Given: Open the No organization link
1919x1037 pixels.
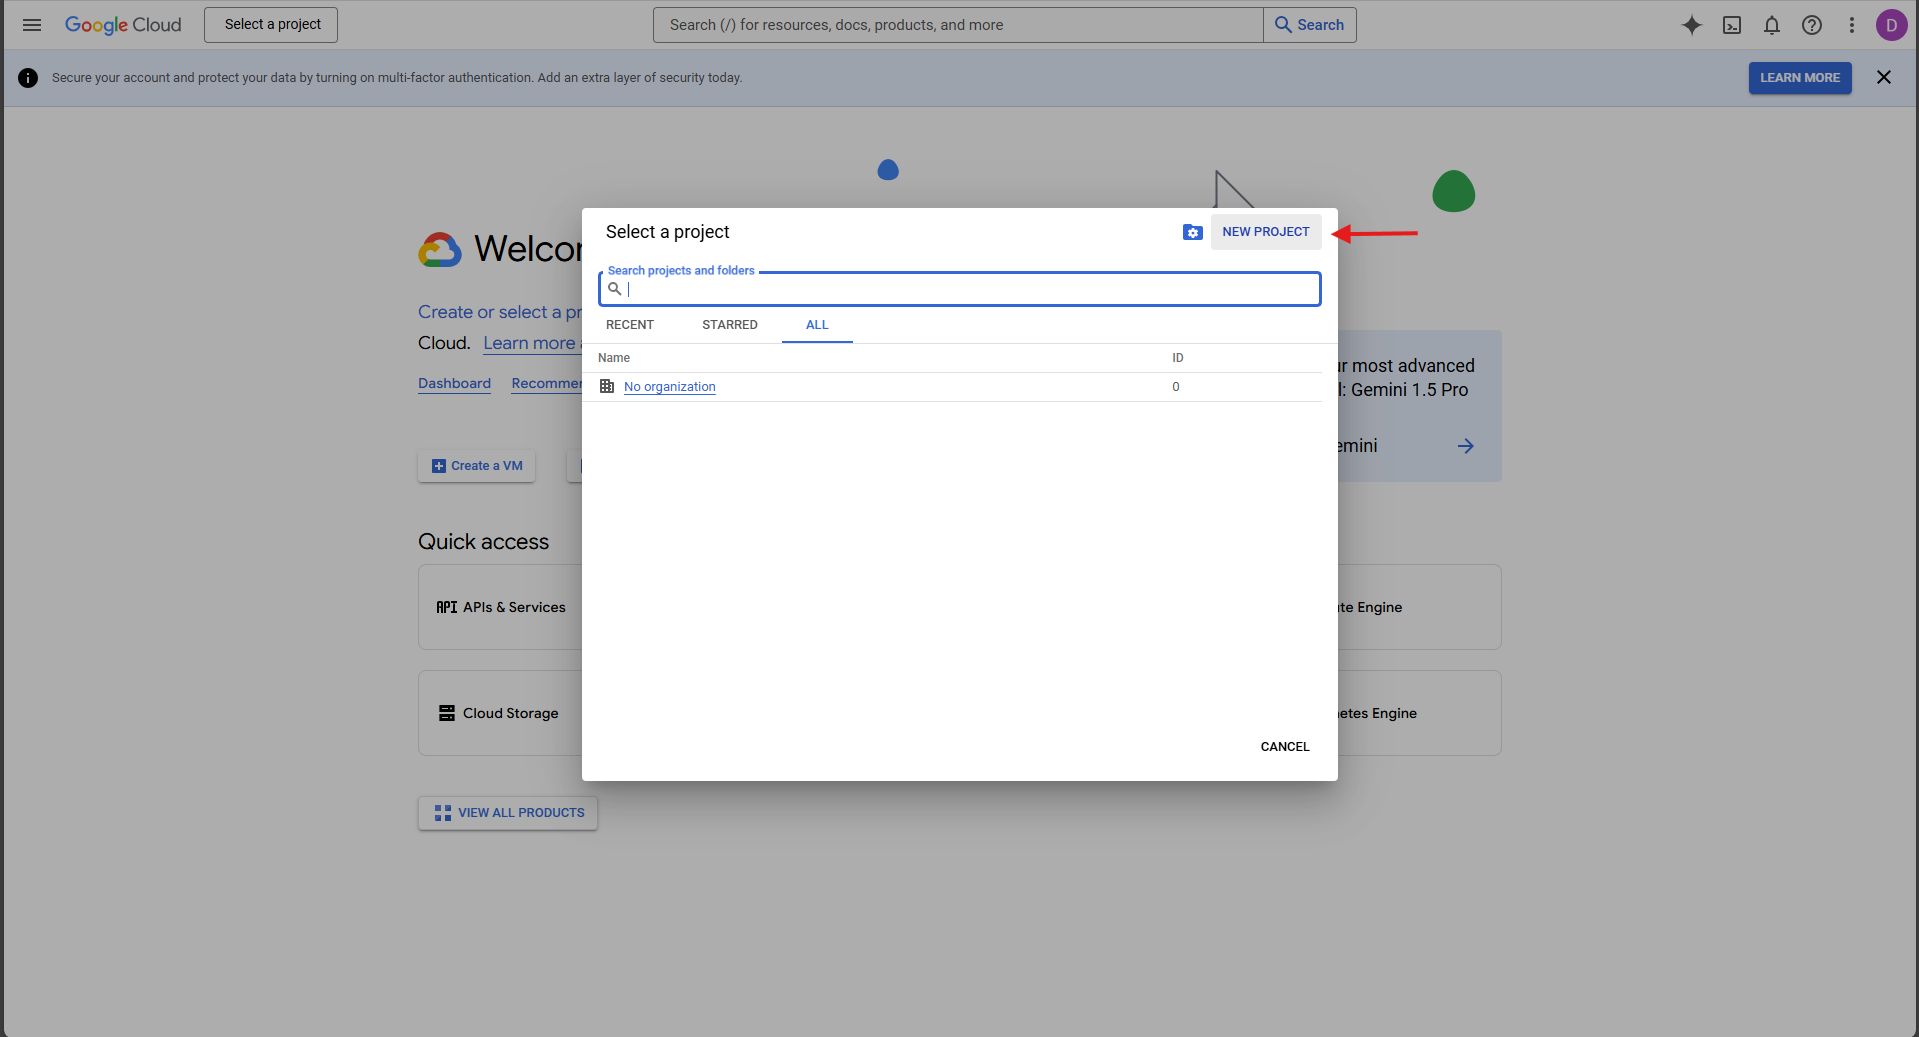Looking at the screenshot, I should coord(670,387).
